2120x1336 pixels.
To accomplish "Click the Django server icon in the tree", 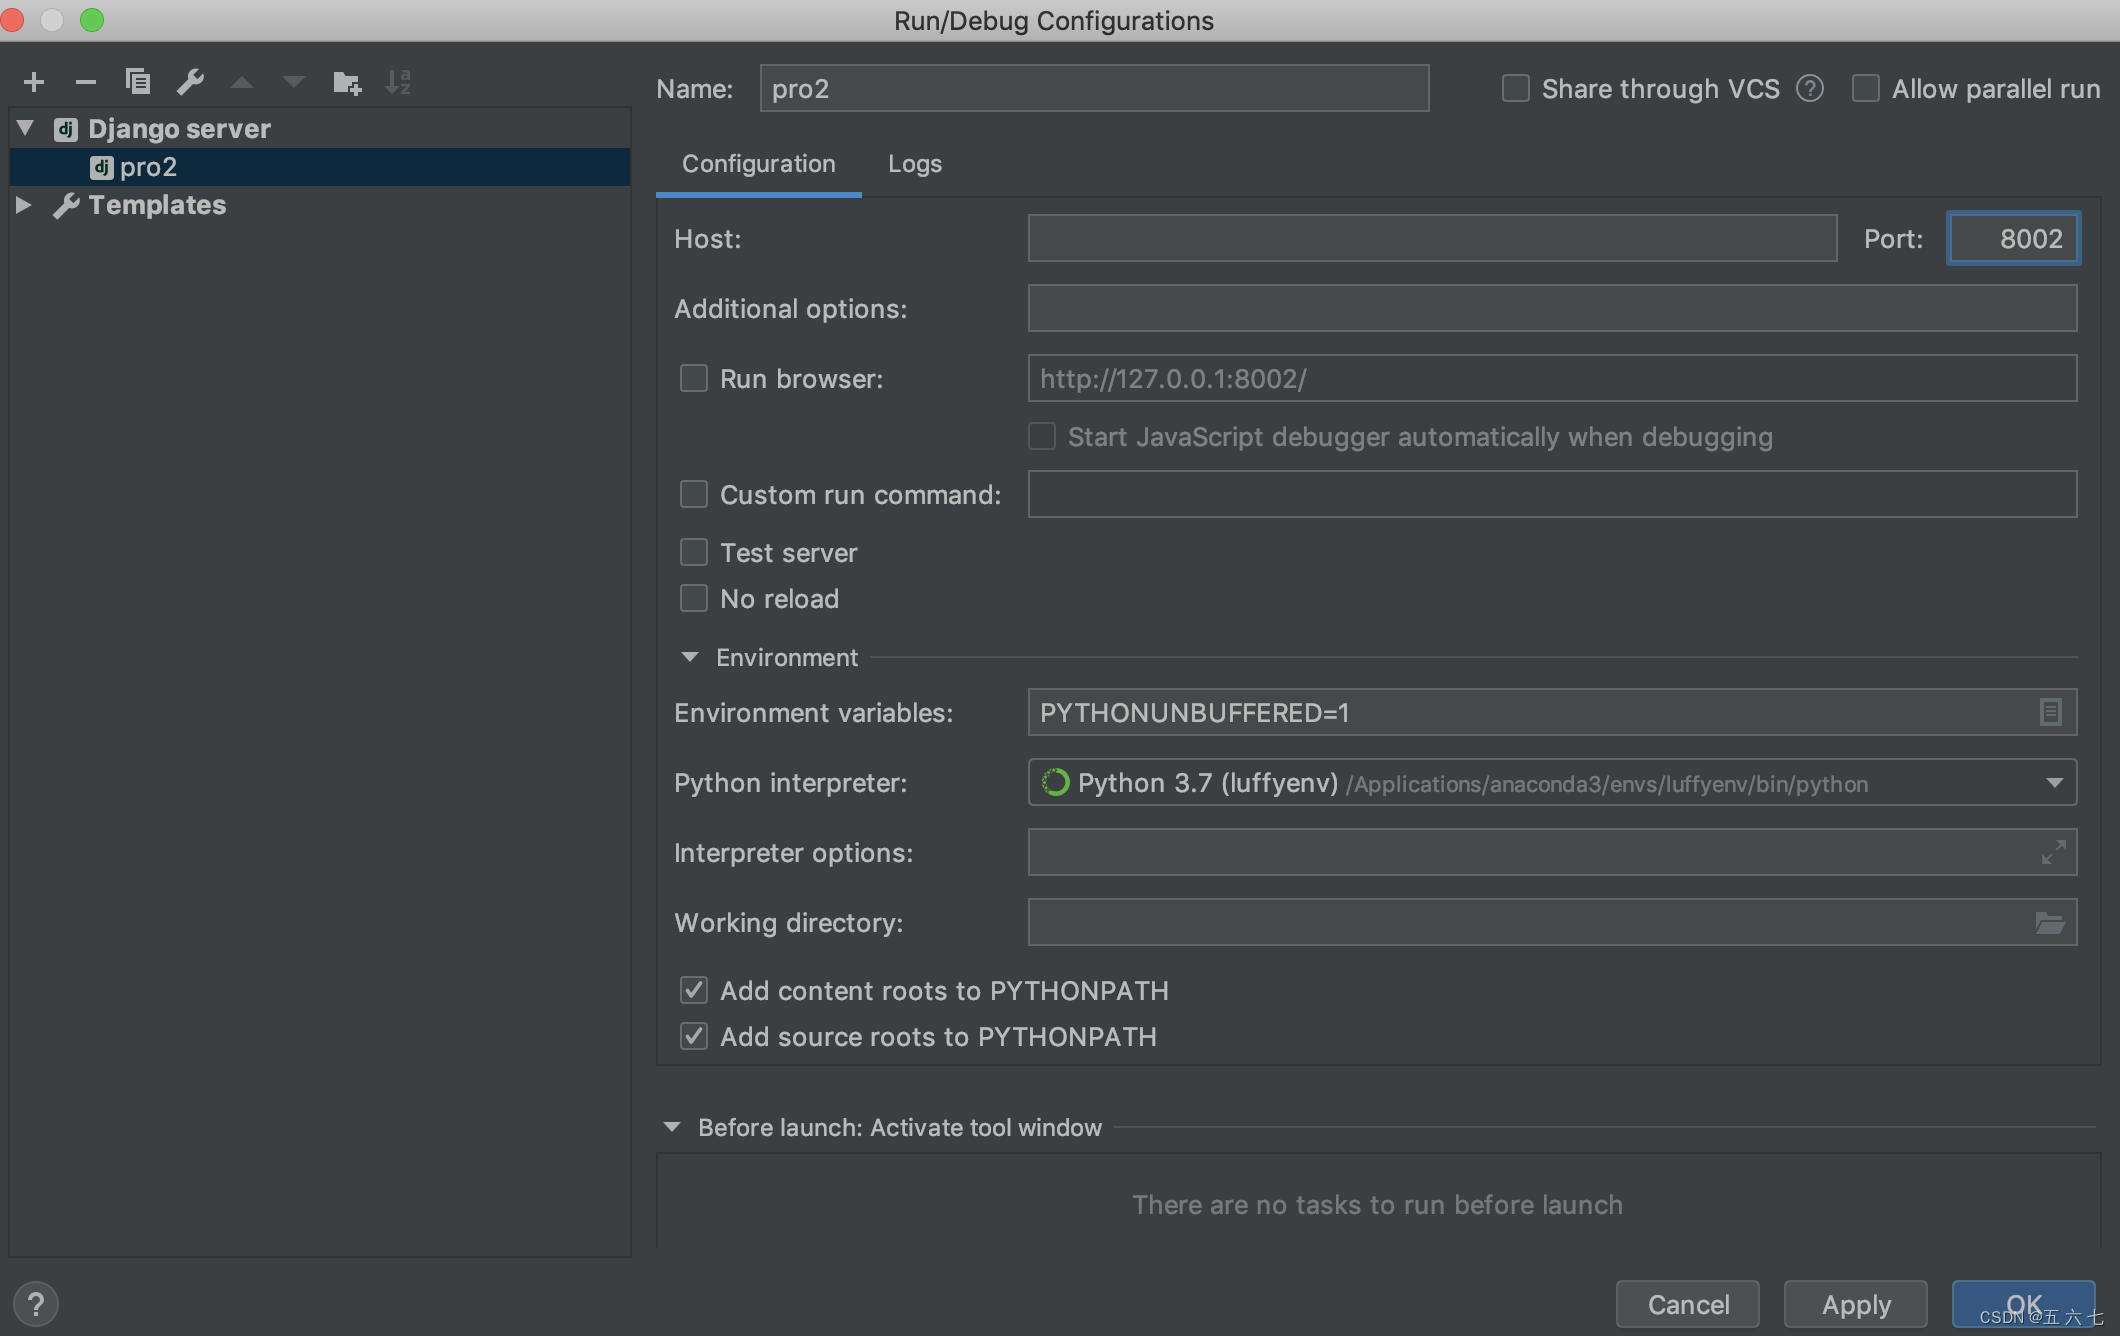I will pos(66,129).
